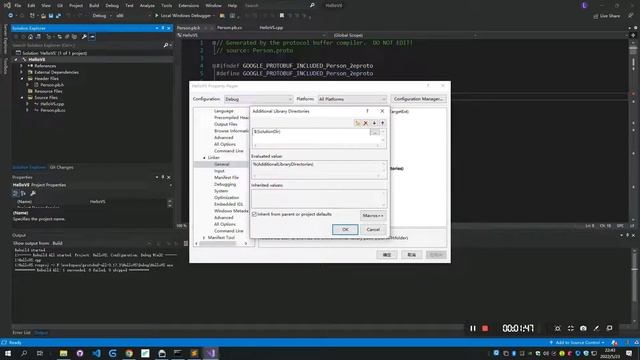
Task: Click Add to Source Control
Action: (x=577, y=343)
